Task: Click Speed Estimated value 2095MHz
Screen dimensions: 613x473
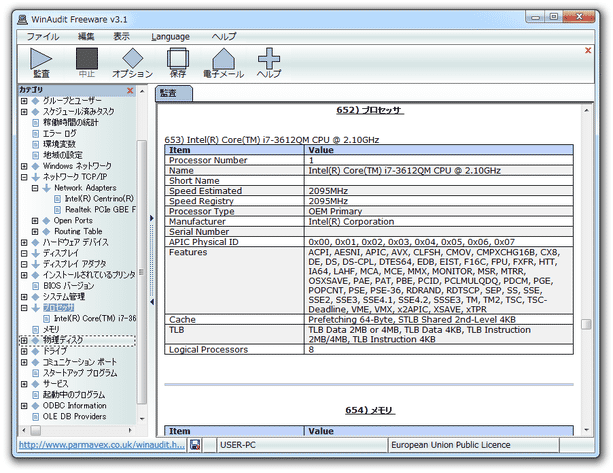Action: pyautogui.click(x=328, y=191)
